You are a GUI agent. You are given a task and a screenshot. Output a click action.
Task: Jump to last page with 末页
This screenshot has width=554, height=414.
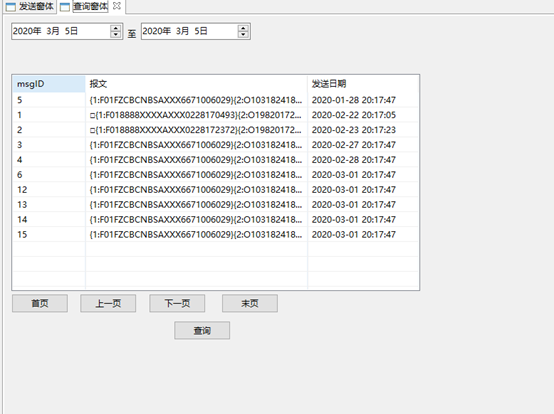pos(250,303)
